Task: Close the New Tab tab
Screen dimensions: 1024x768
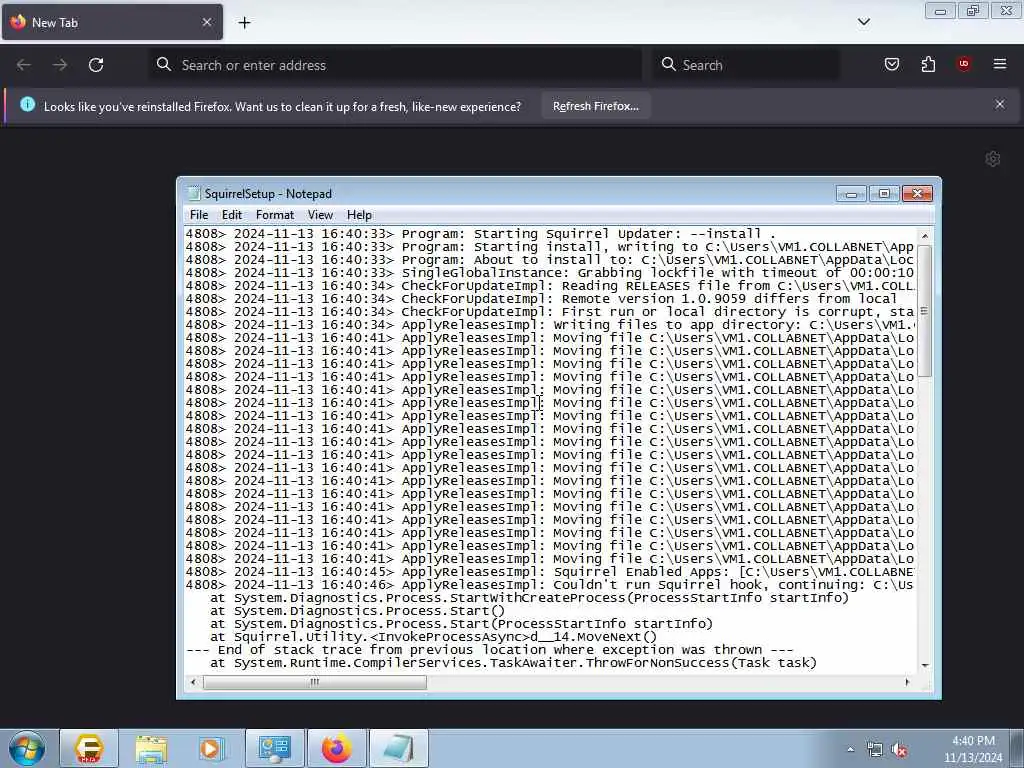Action: tap(207, 22)
